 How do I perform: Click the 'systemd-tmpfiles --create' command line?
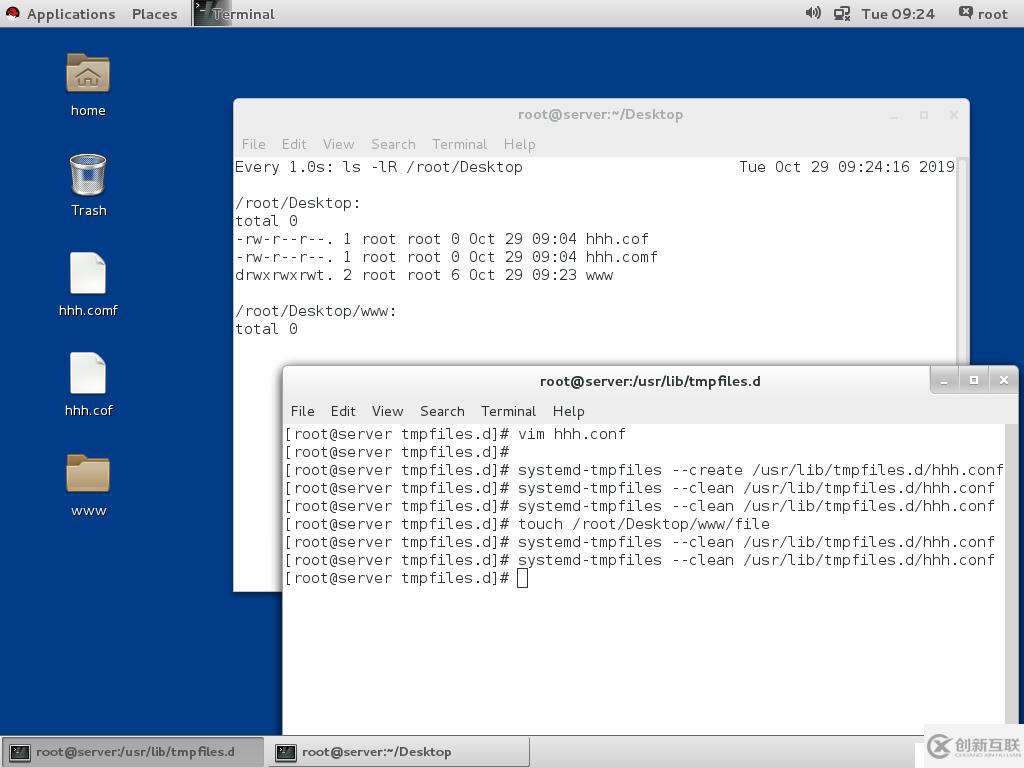(644, 470)
